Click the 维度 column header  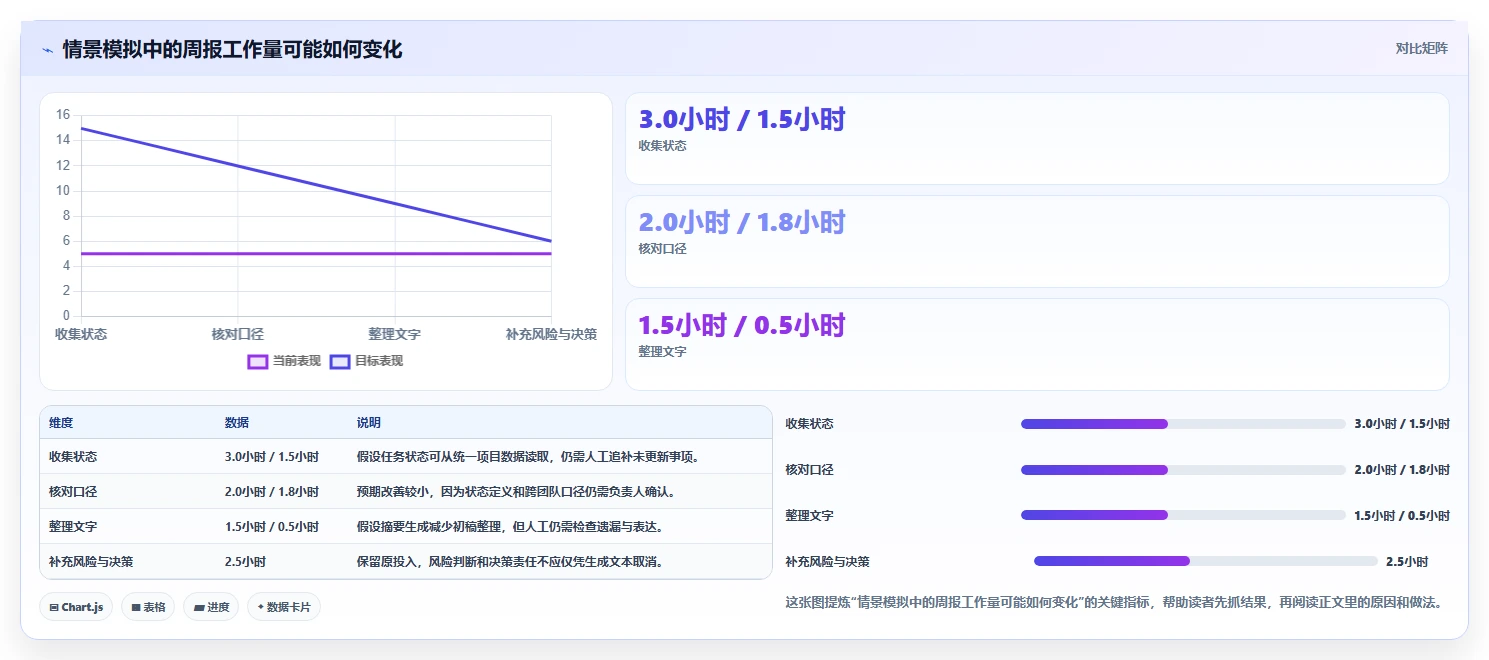61,423
